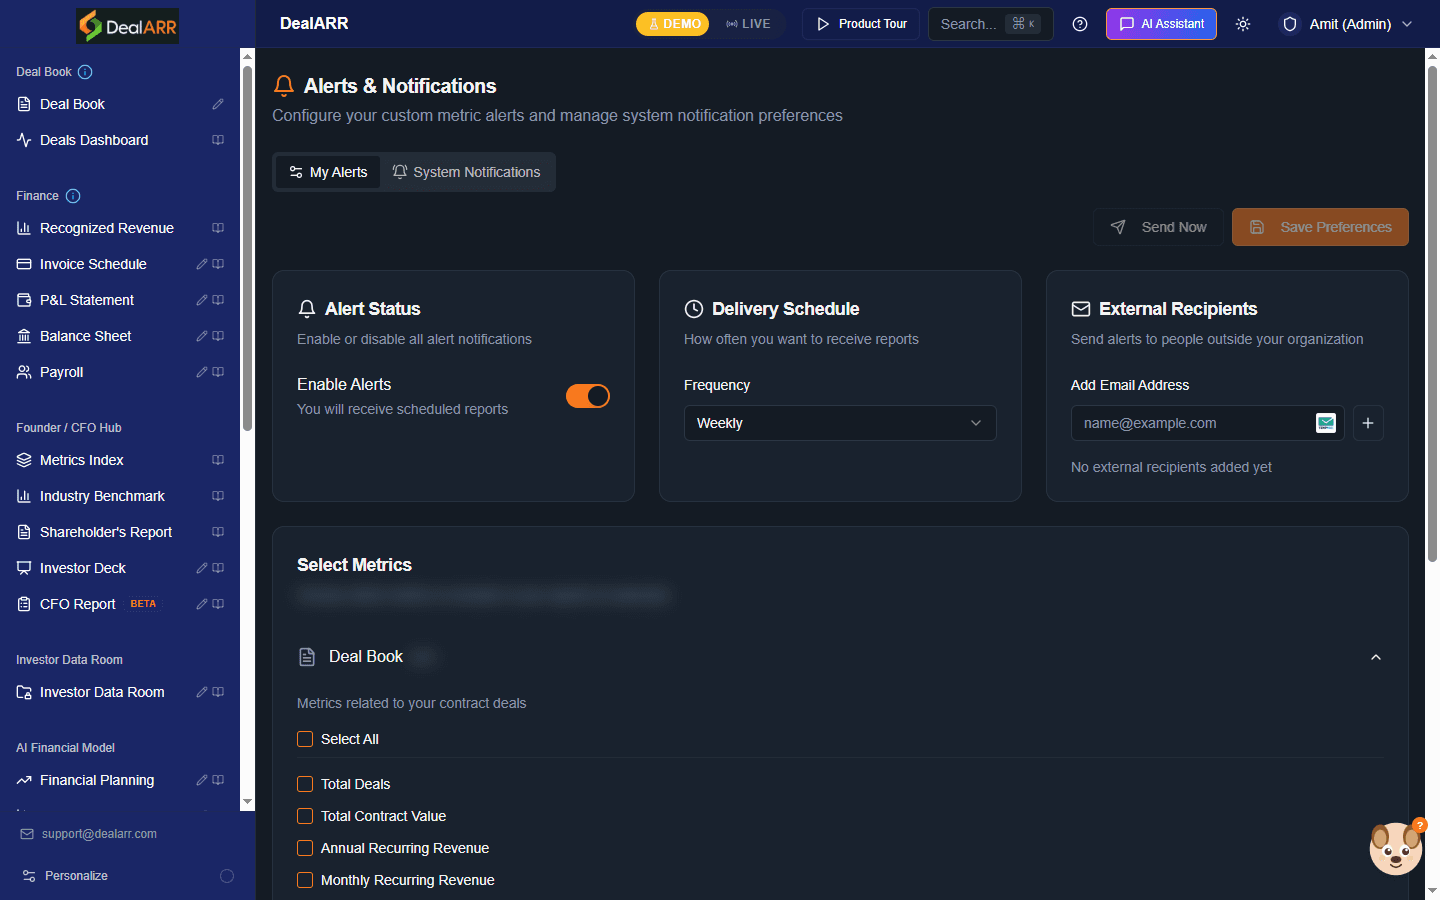Image resolution: width=1440 pixels, height=900 pixels.
Task: Toggle the light/dark theme sun icon
Action: point(1243,24)
